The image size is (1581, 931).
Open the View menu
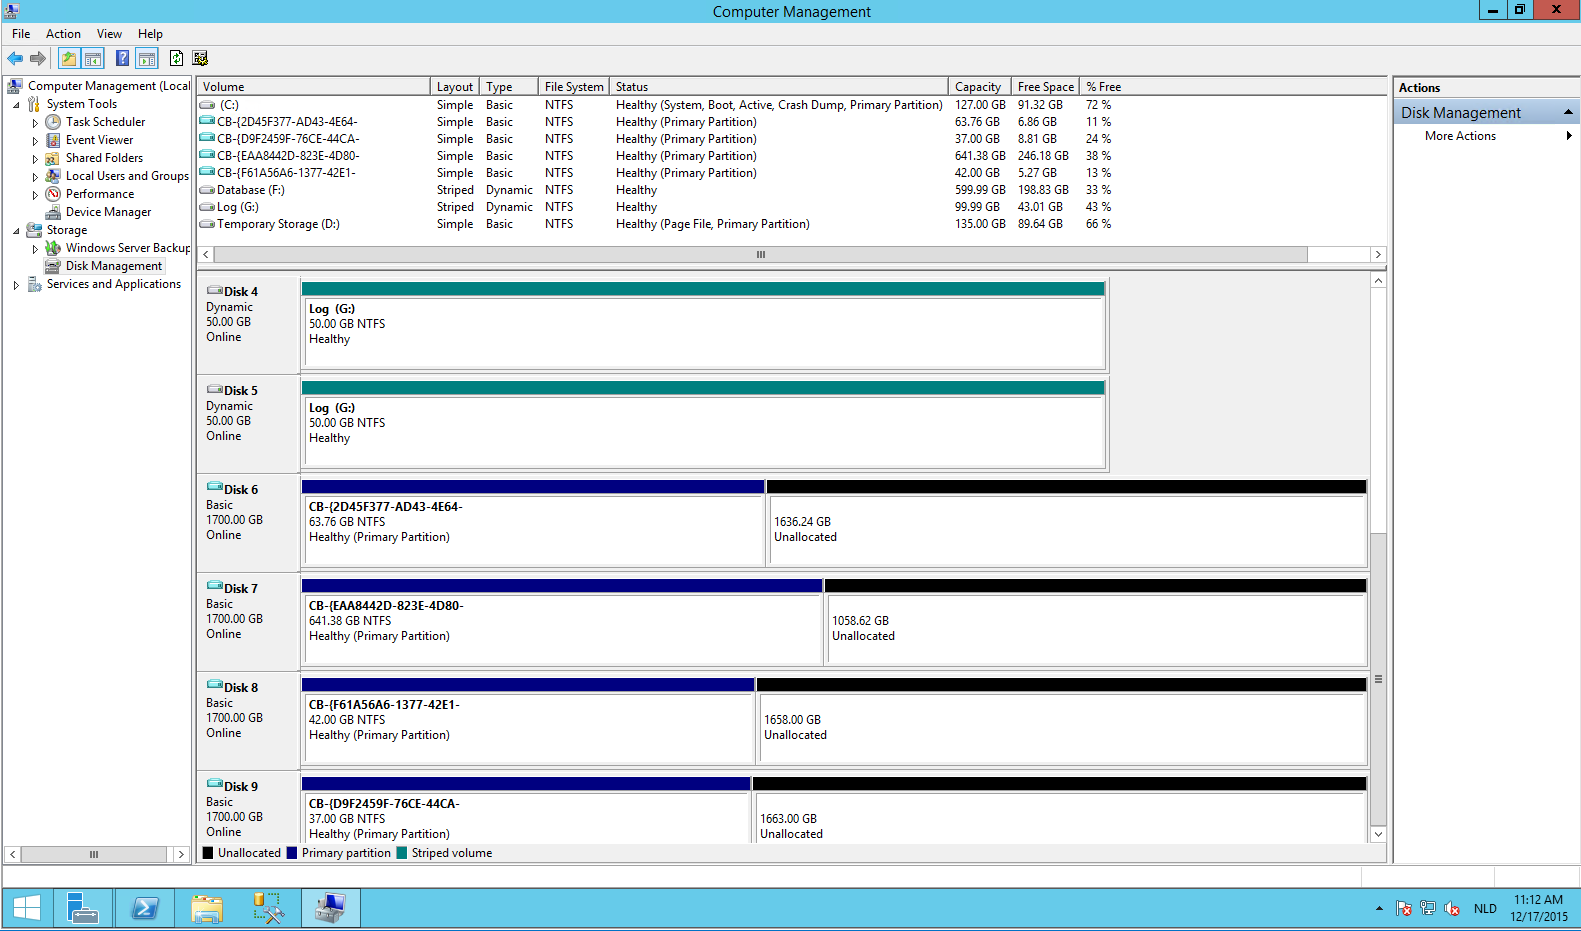pos(109,34)
